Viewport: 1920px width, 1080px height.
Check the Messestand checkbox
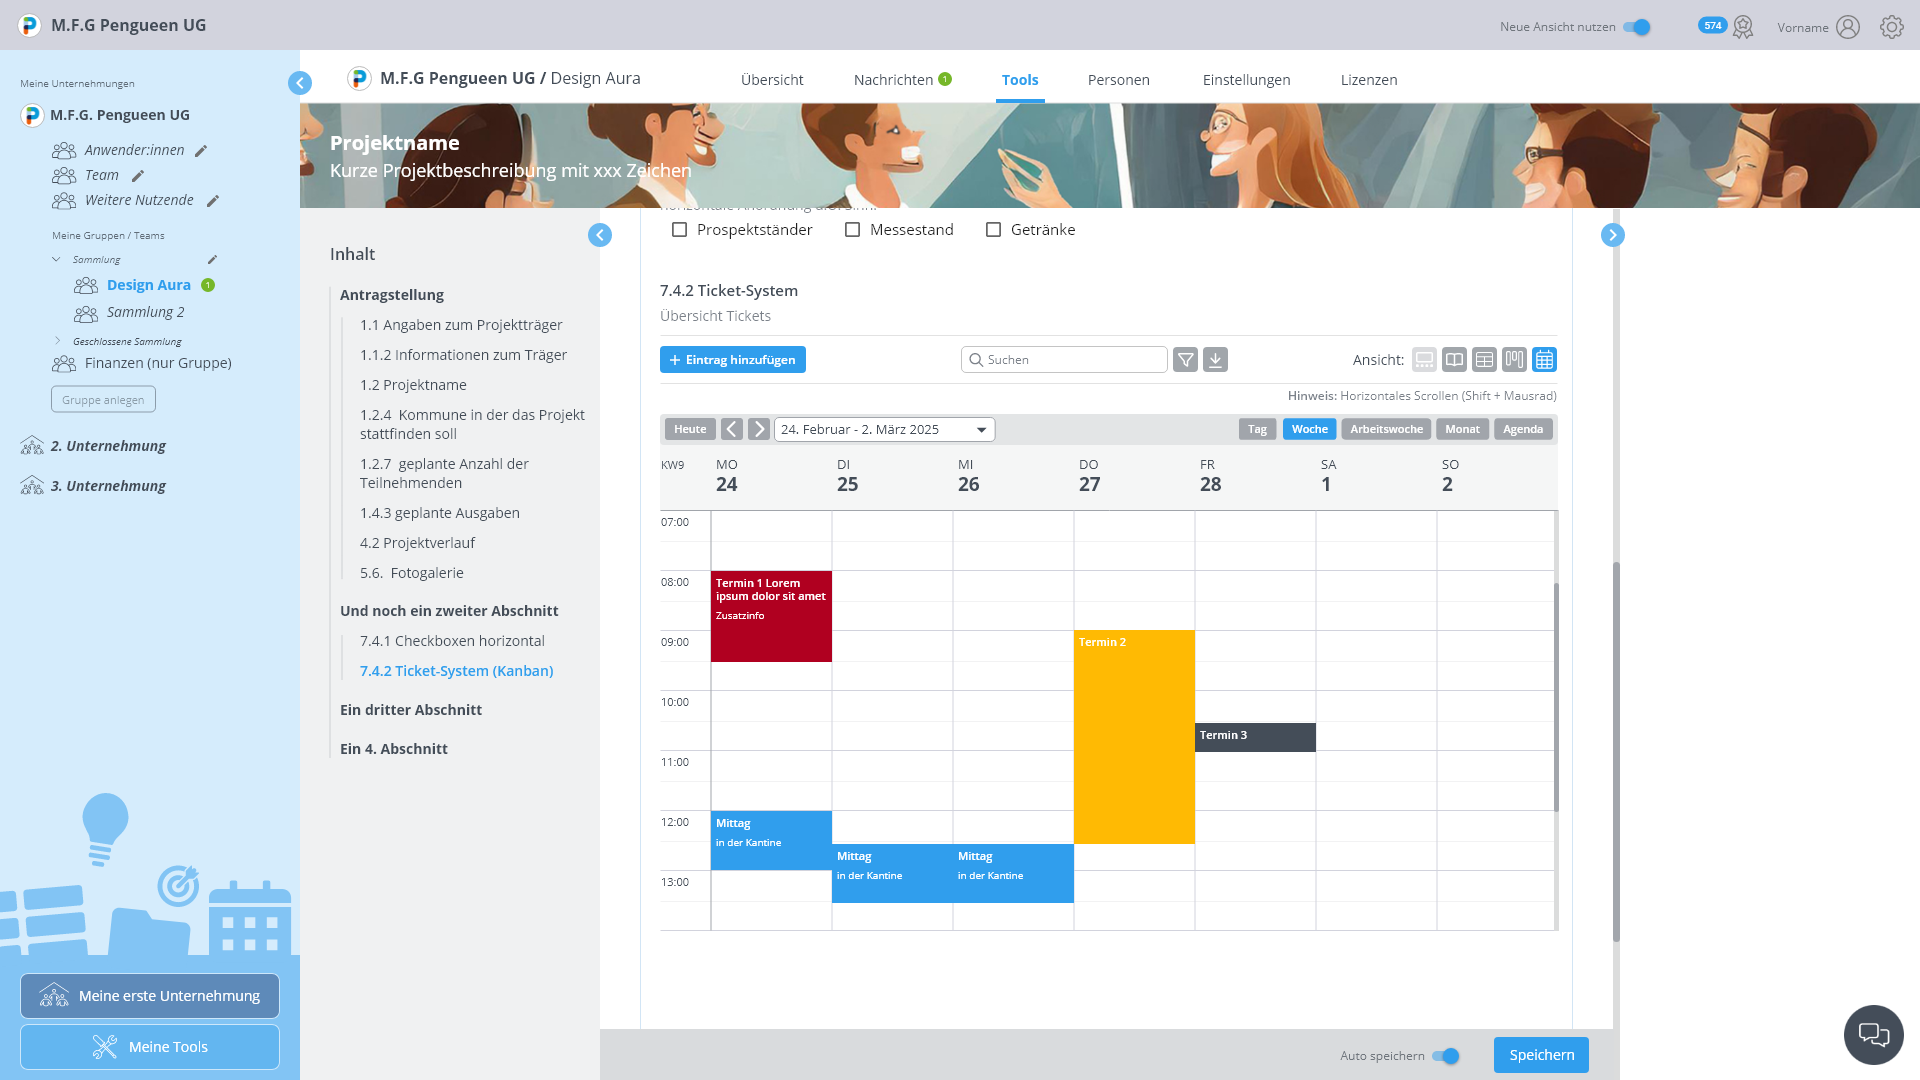coord(853,230)
